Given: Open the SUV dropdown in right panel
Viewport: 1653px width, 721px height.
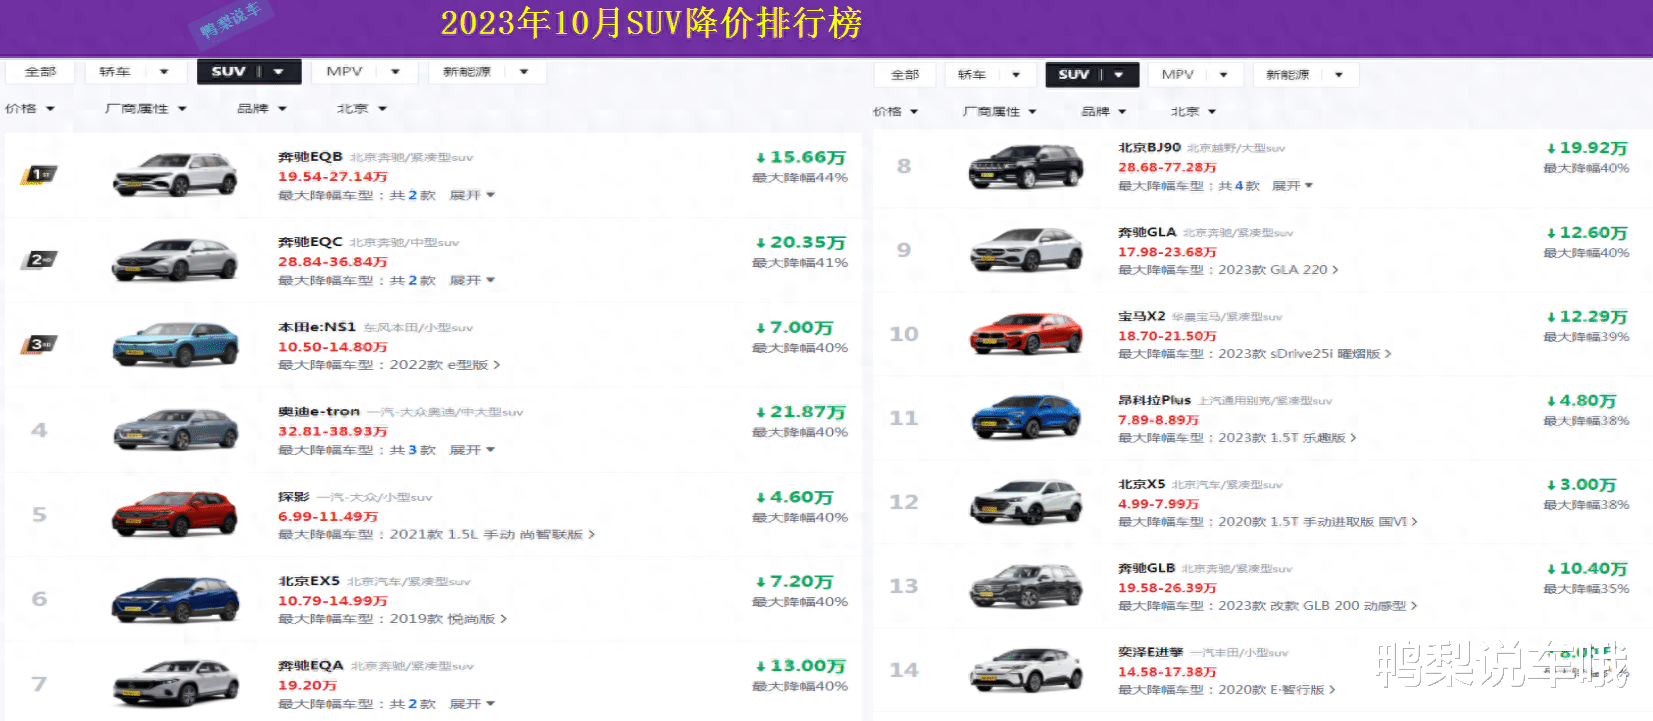Looking at the screenshot, I should point(1092,75).
